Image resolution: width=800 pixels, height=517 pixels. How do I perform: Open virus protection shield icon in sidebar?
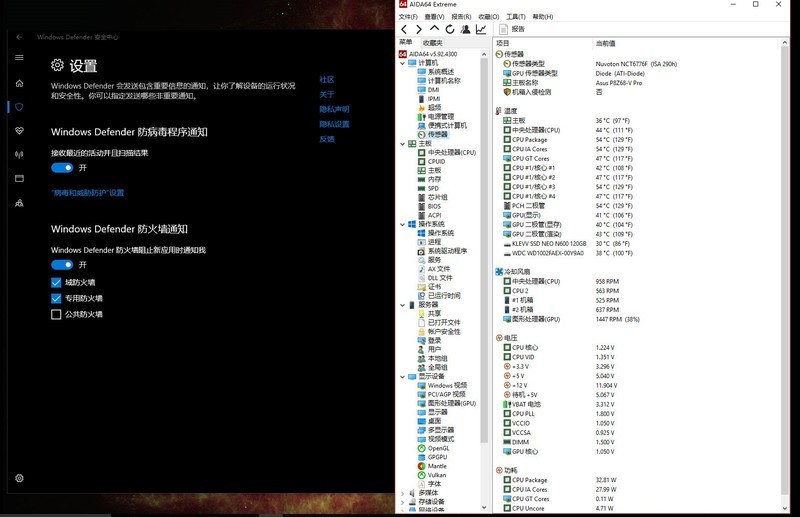19,107
